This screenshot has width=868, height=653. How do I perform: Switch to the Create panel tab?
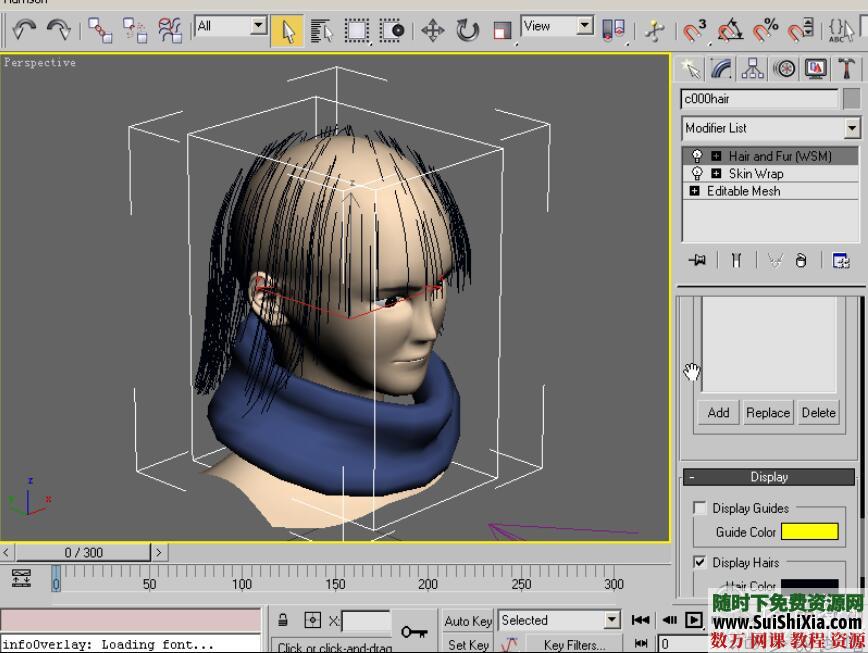[x=691, y=68]
